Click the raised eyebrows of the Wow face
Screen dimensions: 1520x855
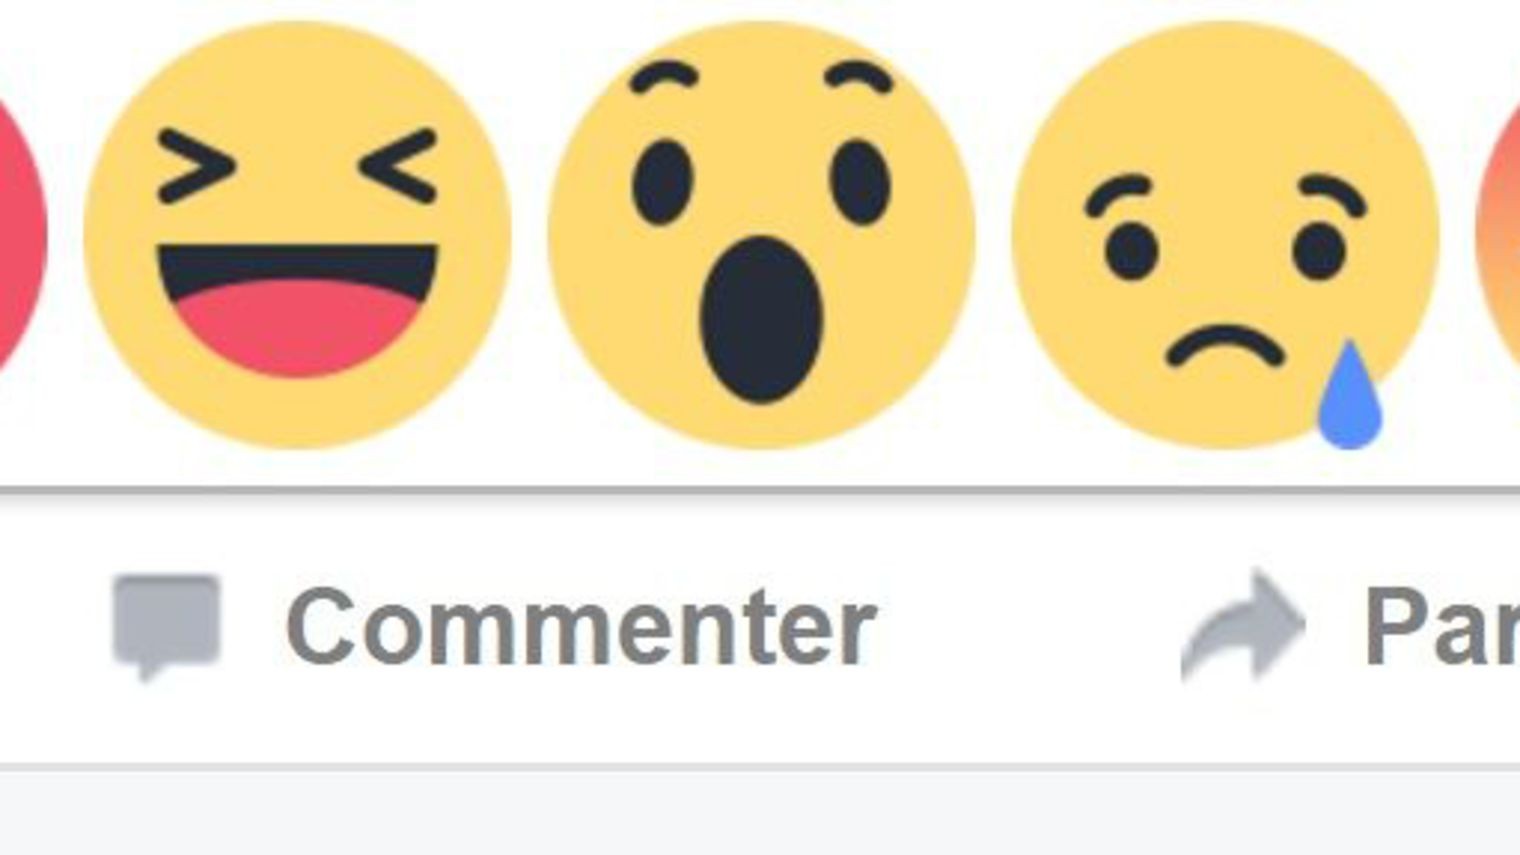coord(761,77)
